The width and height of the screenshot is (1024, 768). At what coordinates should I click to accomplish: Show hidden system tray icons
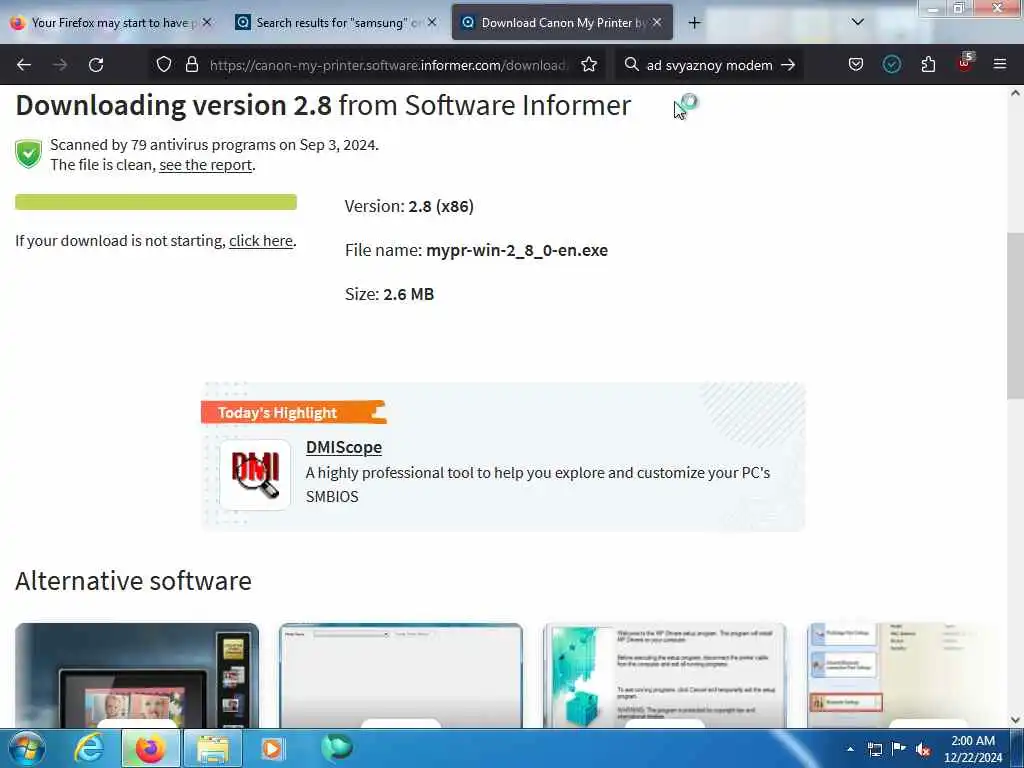[x=850, y=749]
